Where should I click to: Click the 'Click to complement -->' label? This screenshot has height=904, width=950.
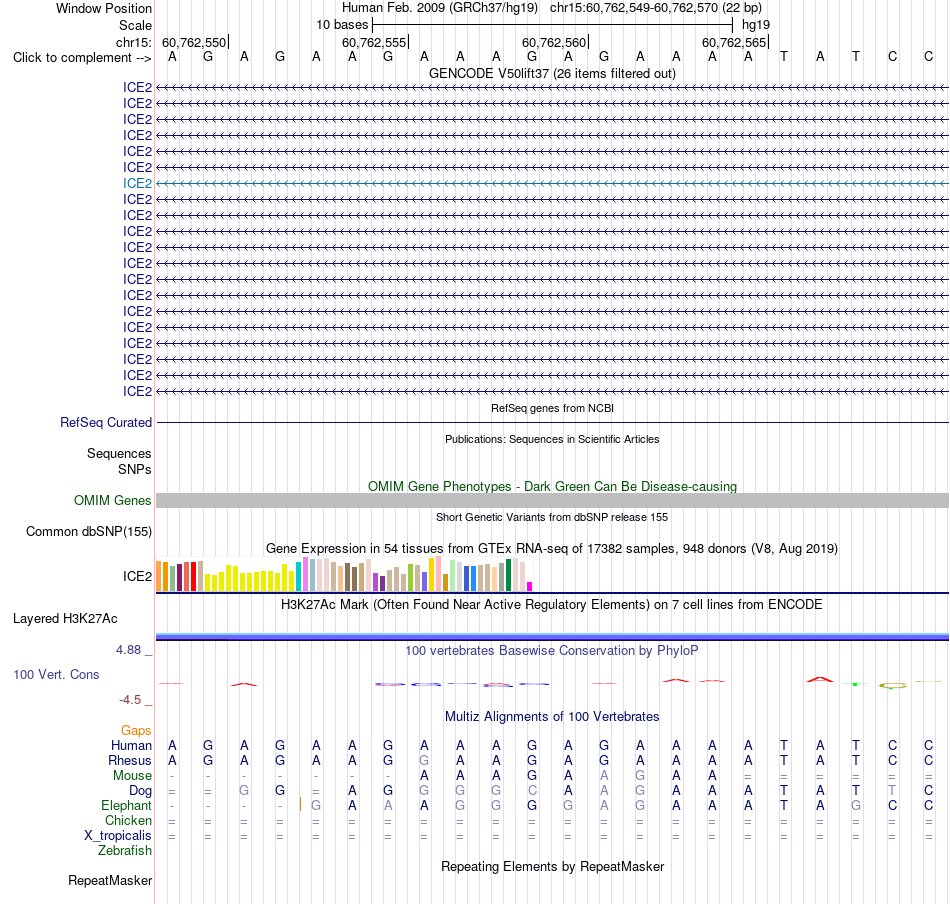pyautogui.click(x=82, y=58)
